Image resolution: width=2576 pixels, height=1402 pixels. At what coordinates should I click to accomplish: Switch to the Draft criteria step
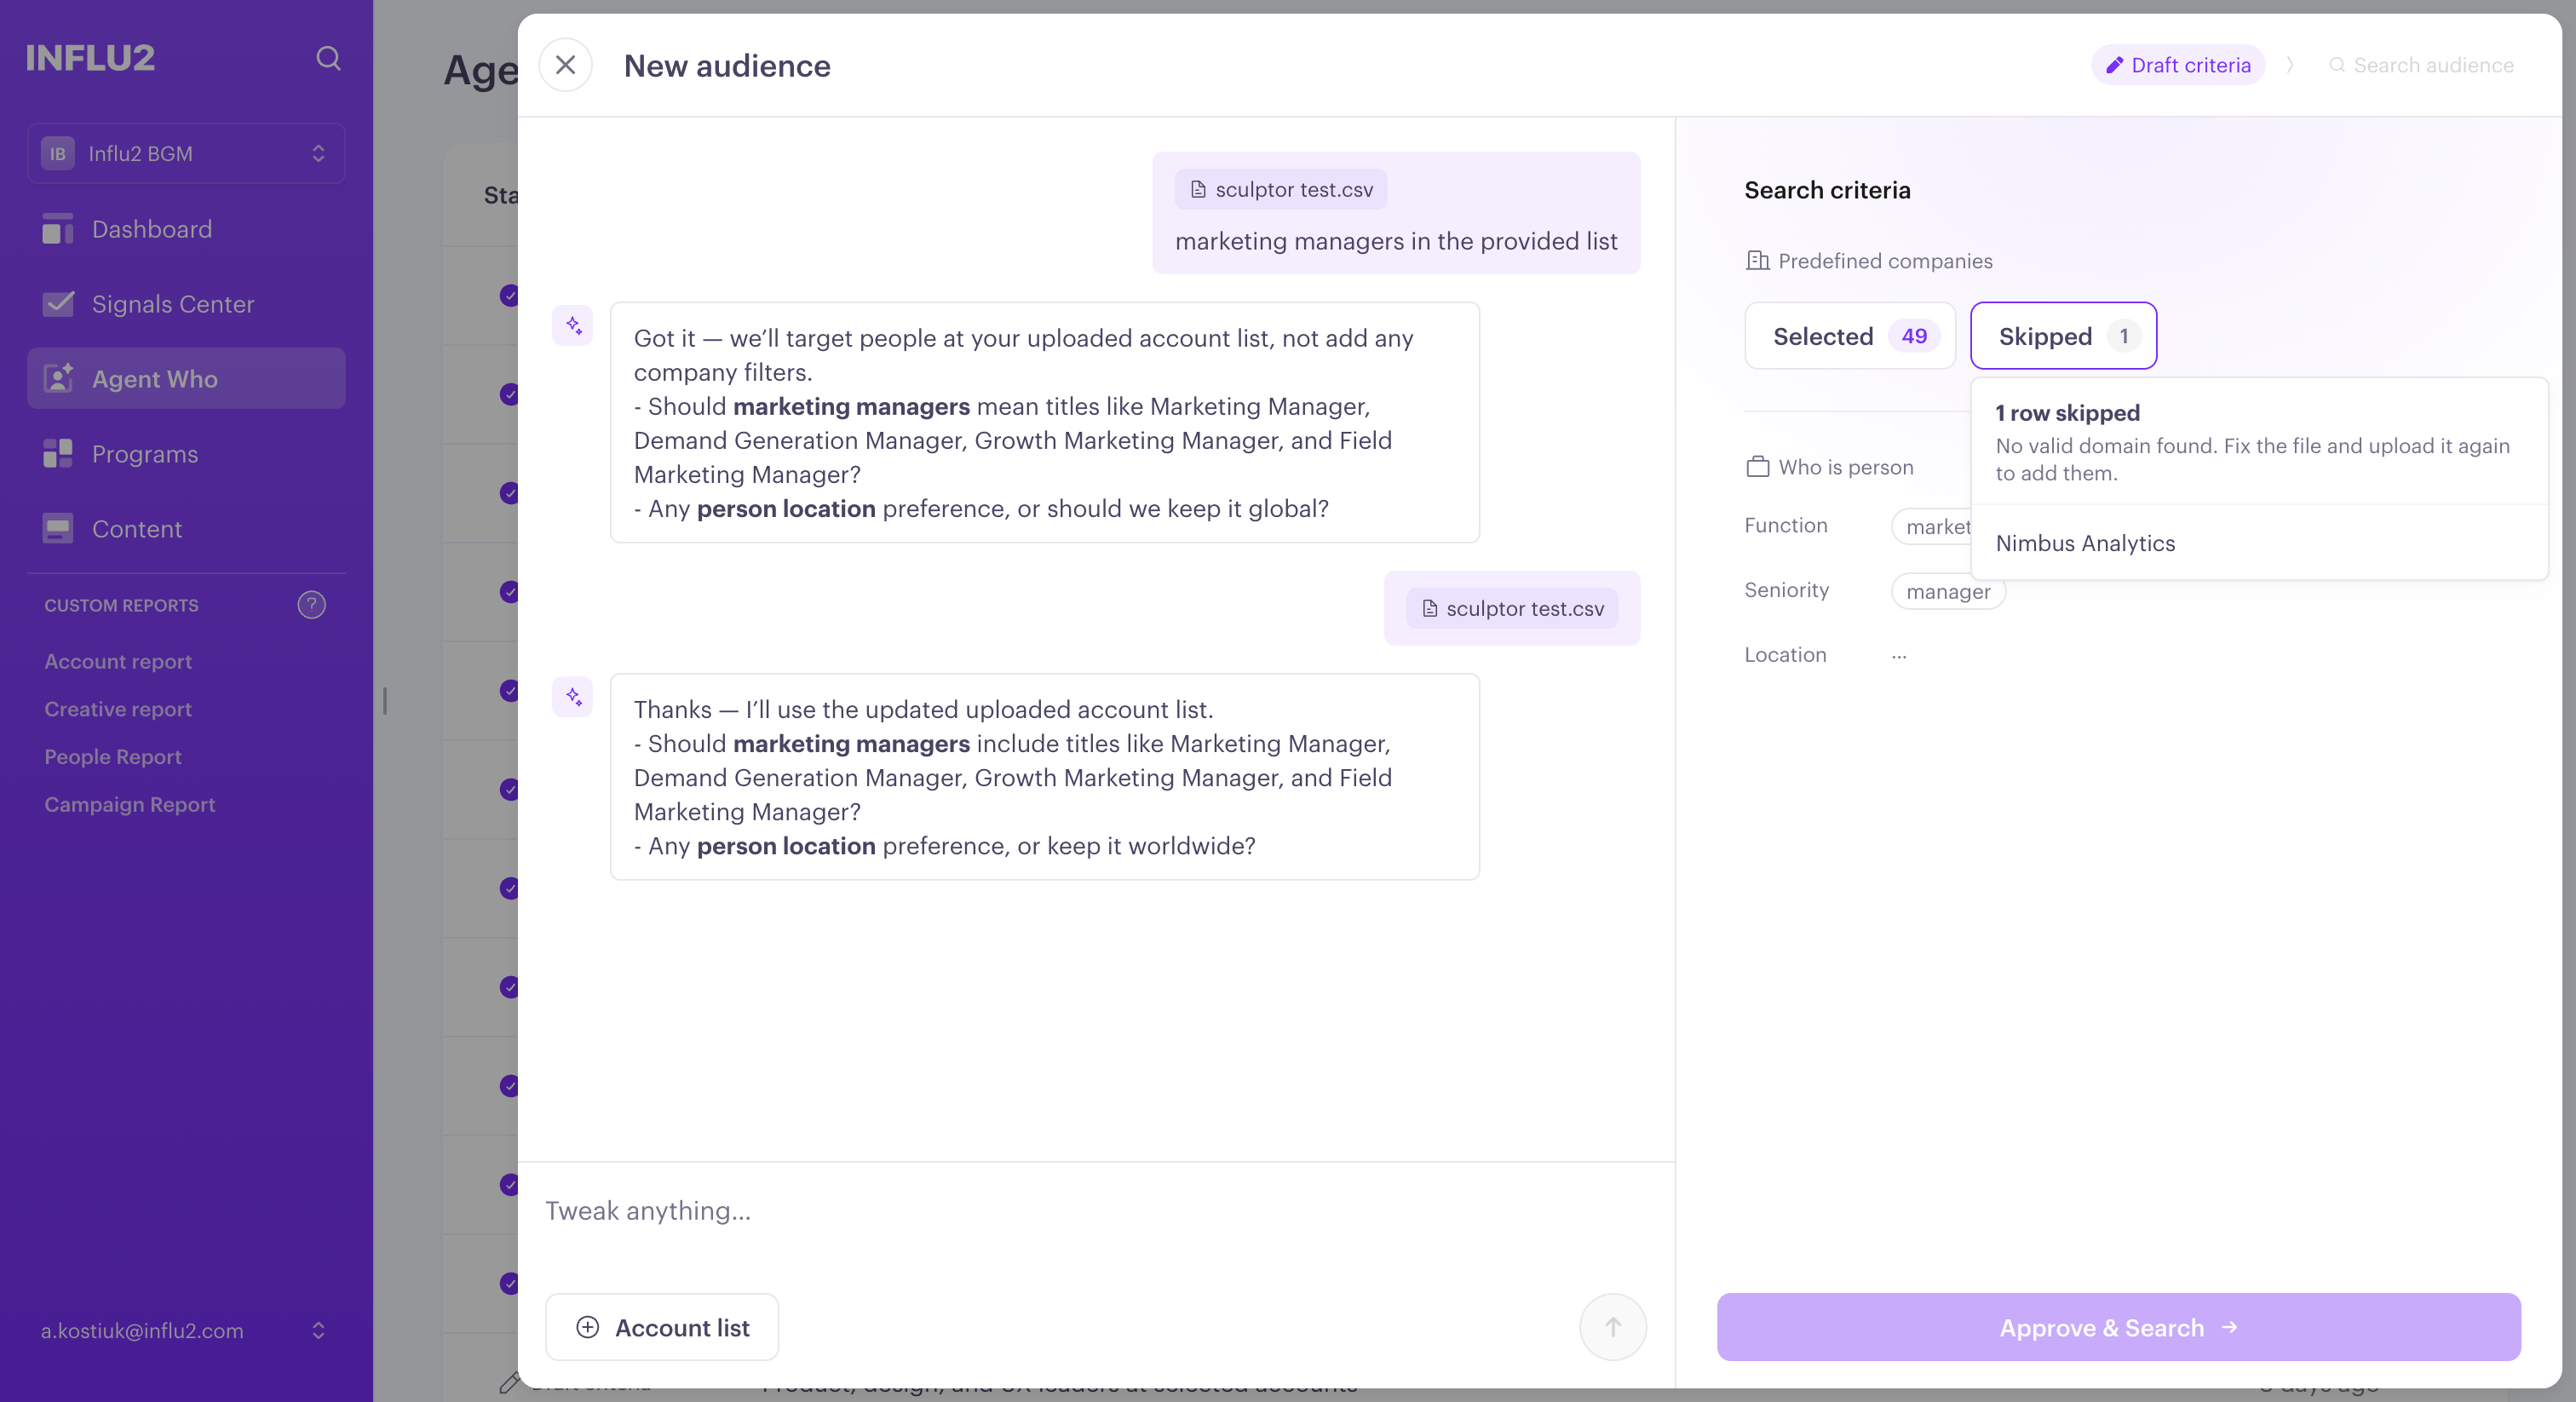(2178, 65)
